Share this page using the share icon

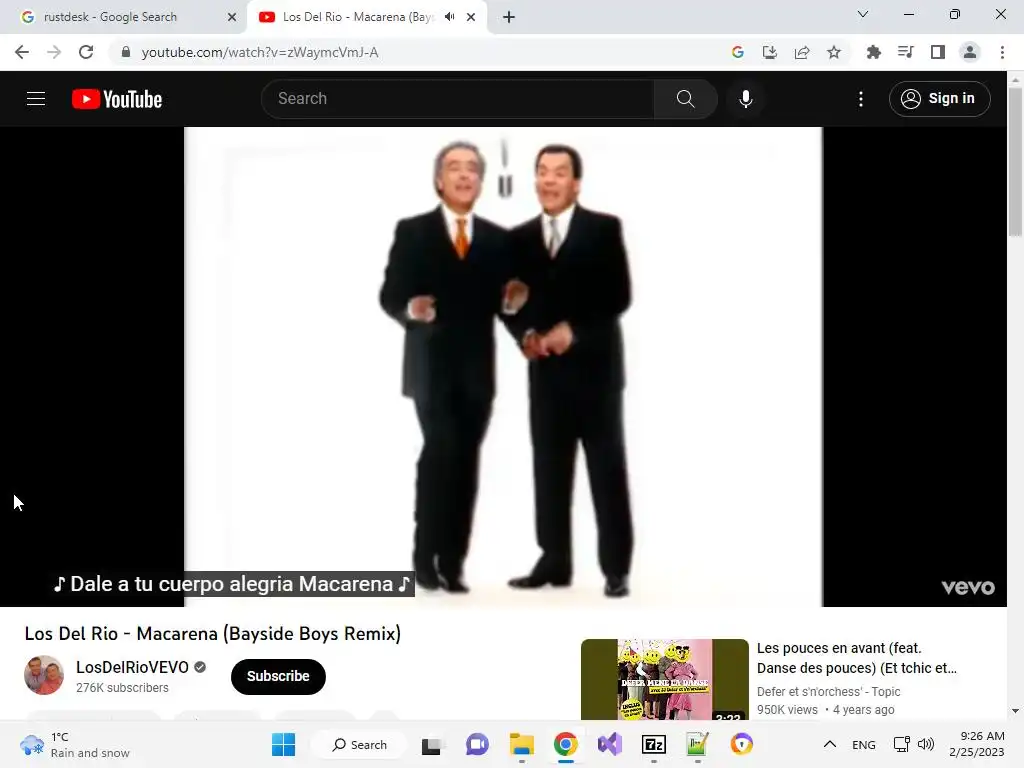coord(802,52)
